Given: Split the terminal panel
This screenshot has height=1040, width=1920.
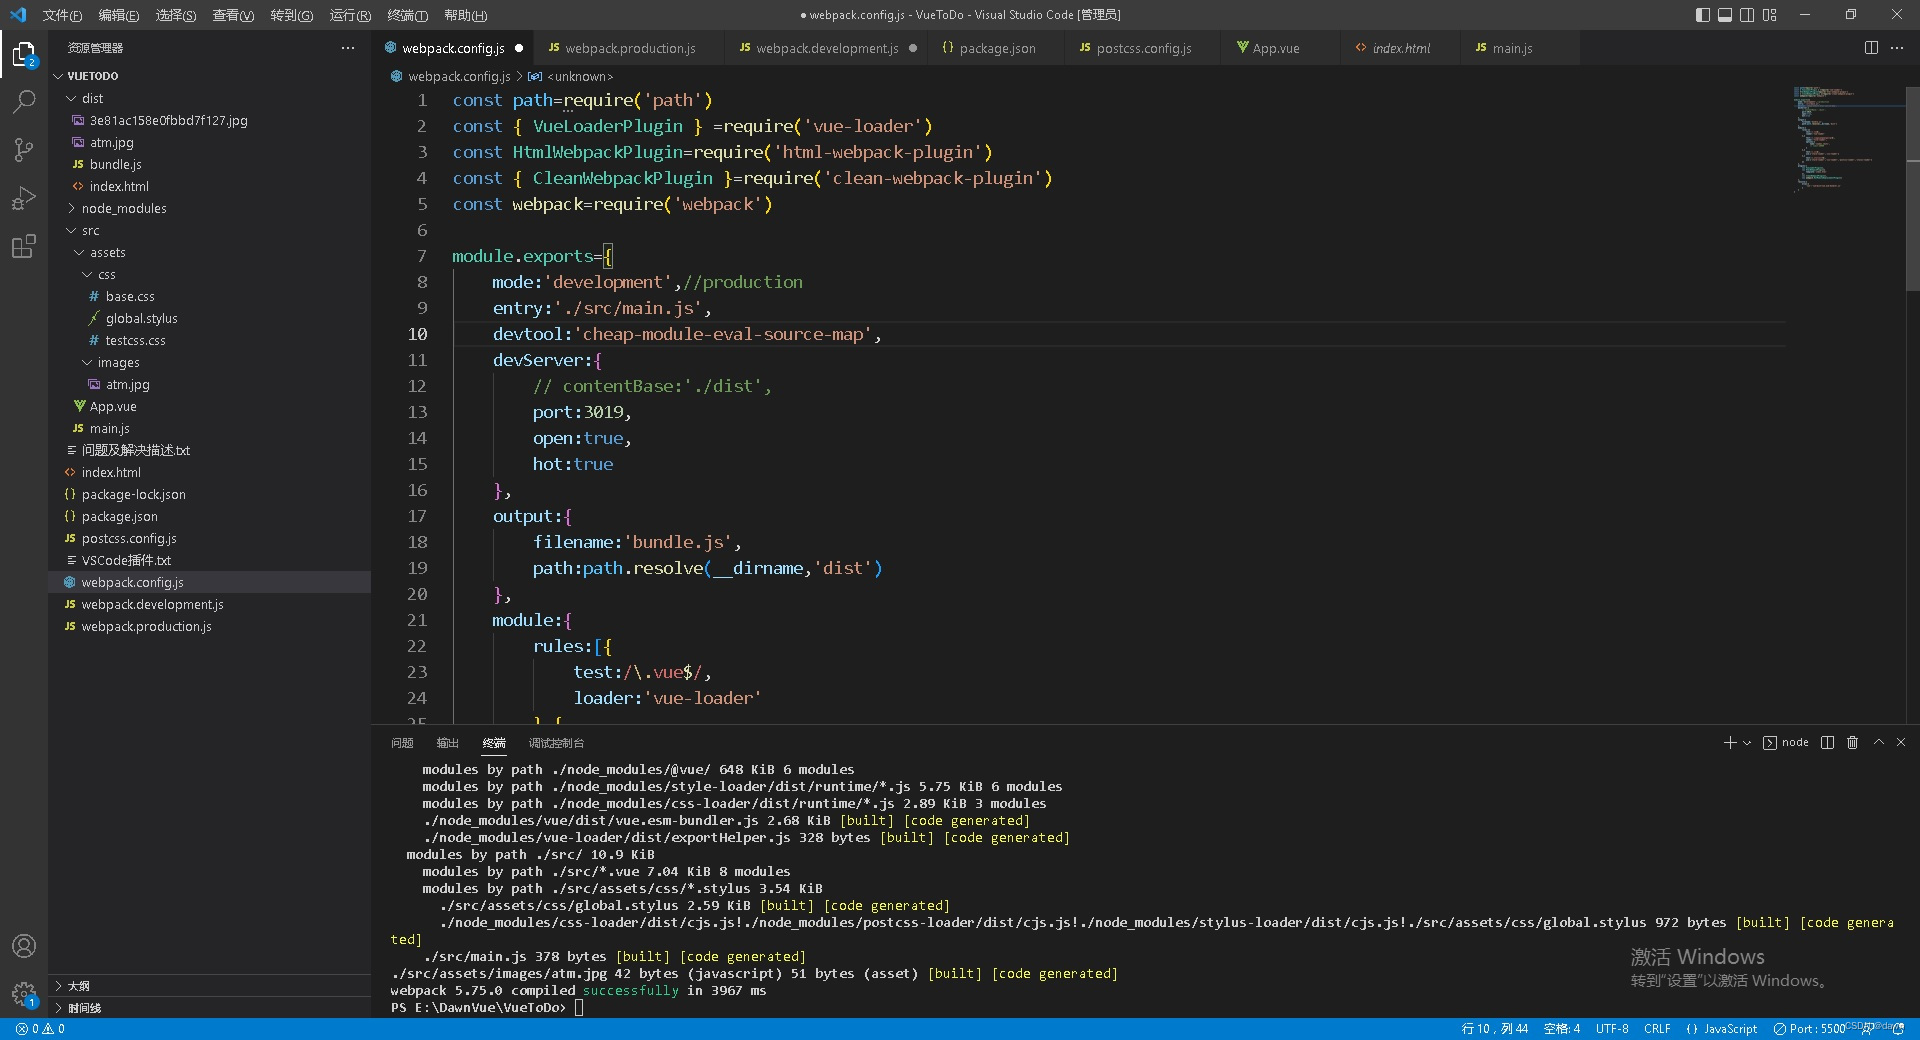Looking at the screenshot, I should [1827, 742].
